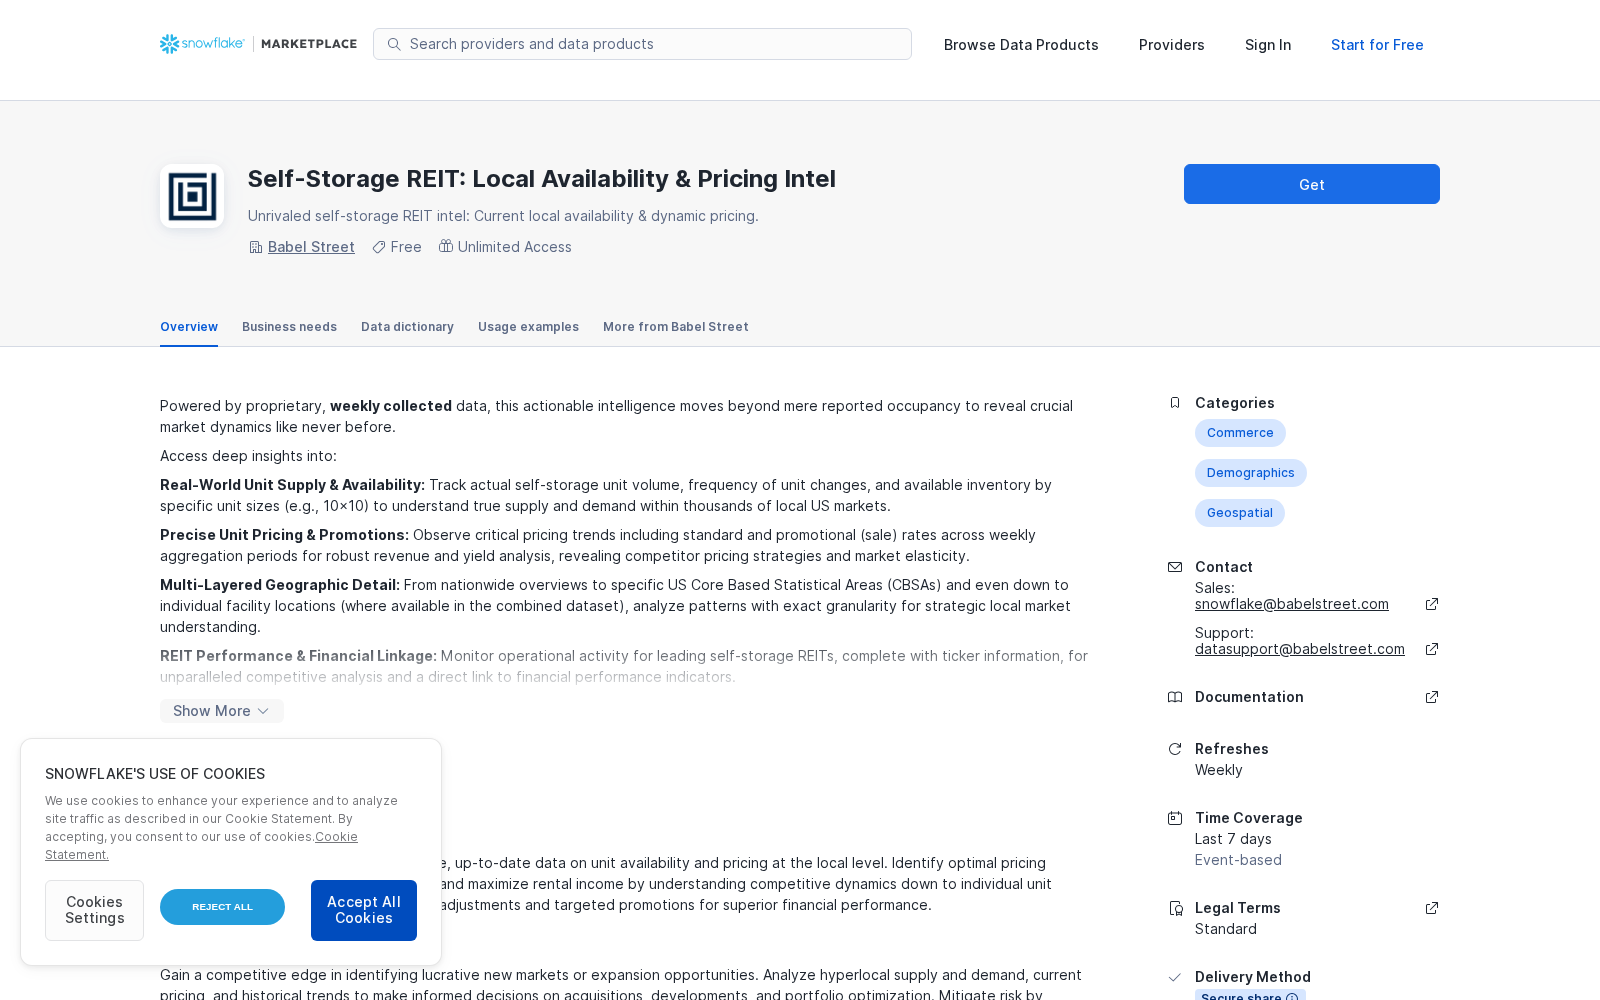Open the Data dictionary tab
The image size is (1600, 1000).
[x=407, y=327]
